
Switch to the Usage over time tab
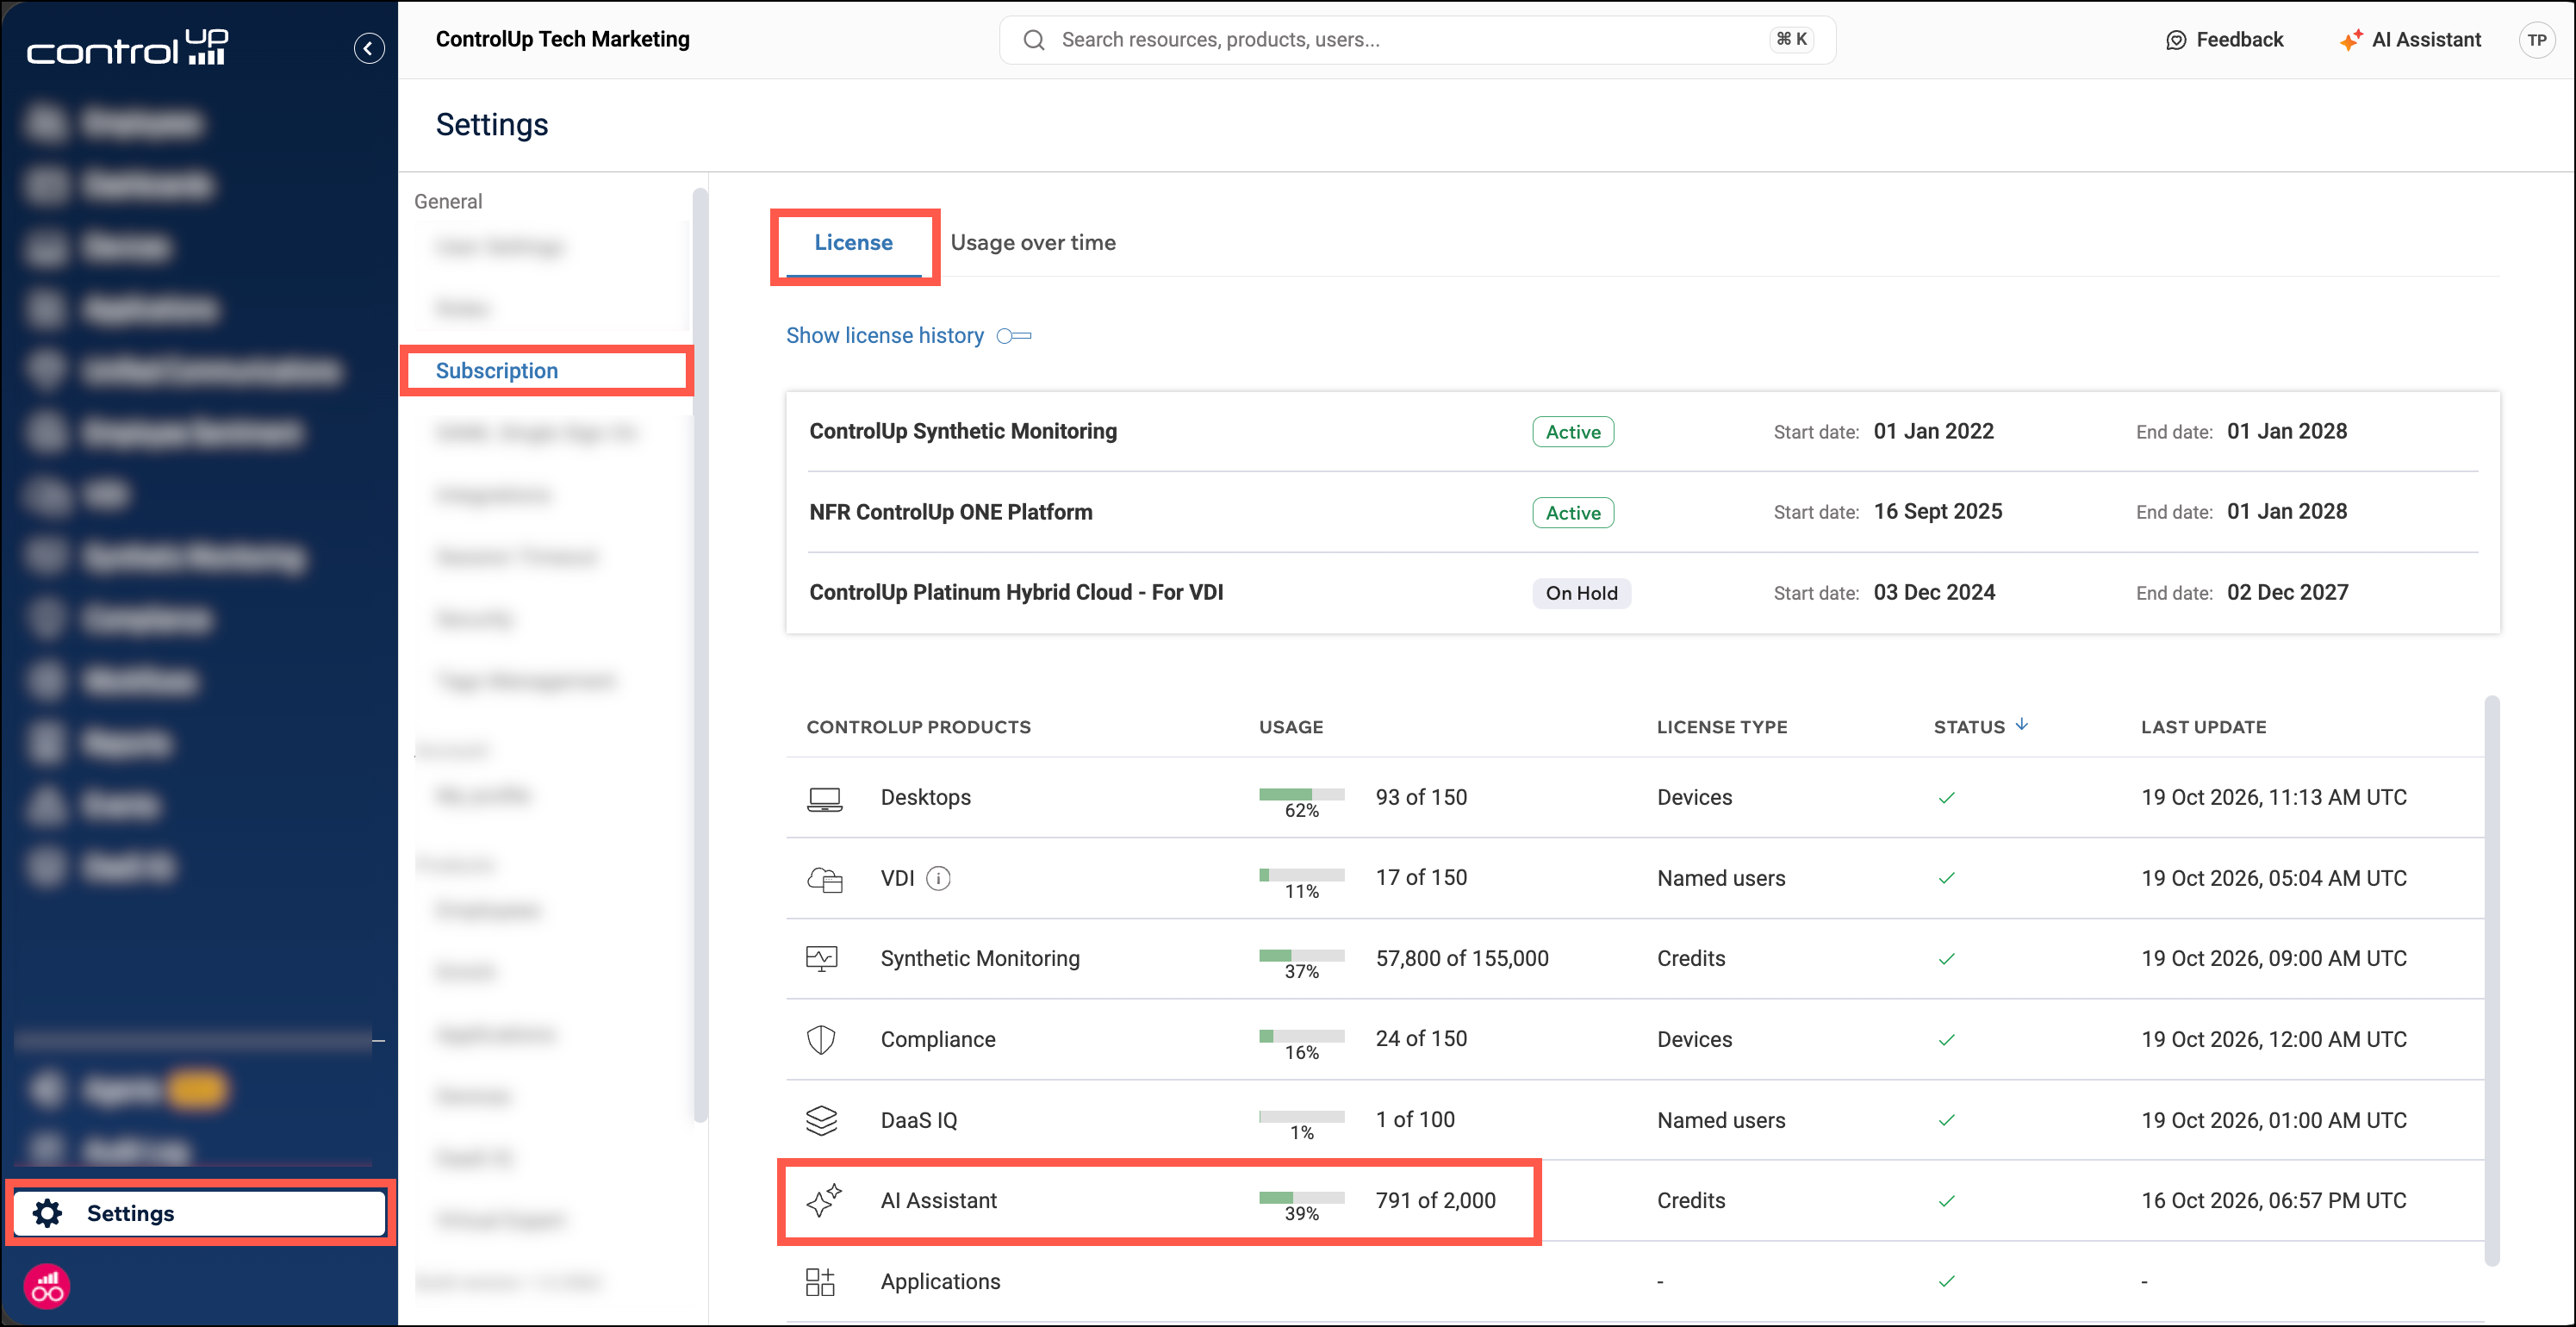pos(1033,243)
